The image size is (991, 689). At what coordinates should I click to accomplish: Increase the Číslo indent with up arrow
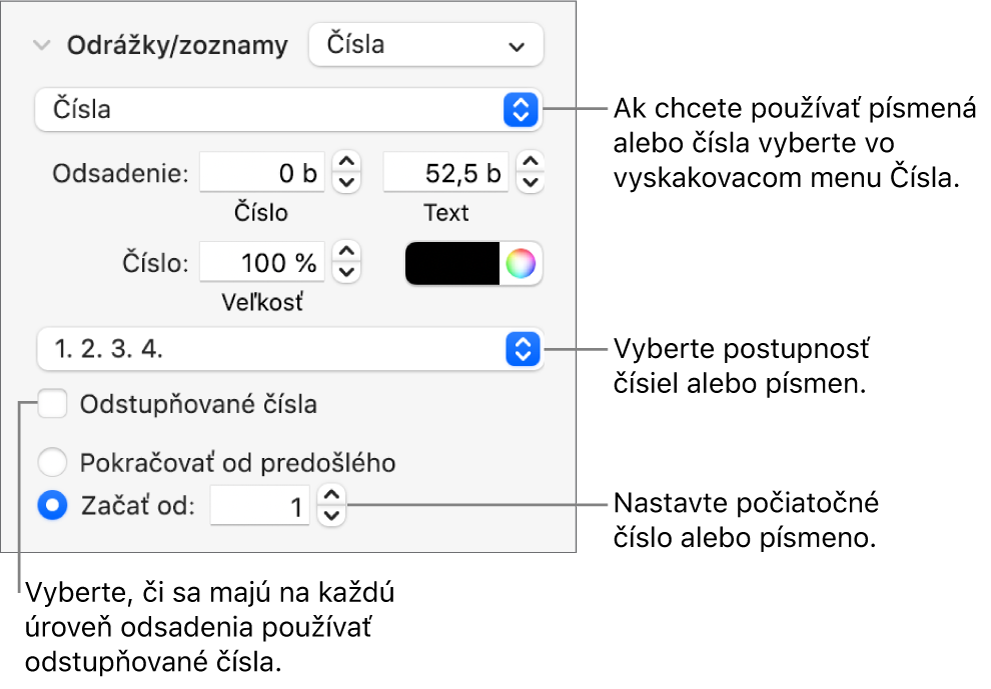tap(345, 163)
